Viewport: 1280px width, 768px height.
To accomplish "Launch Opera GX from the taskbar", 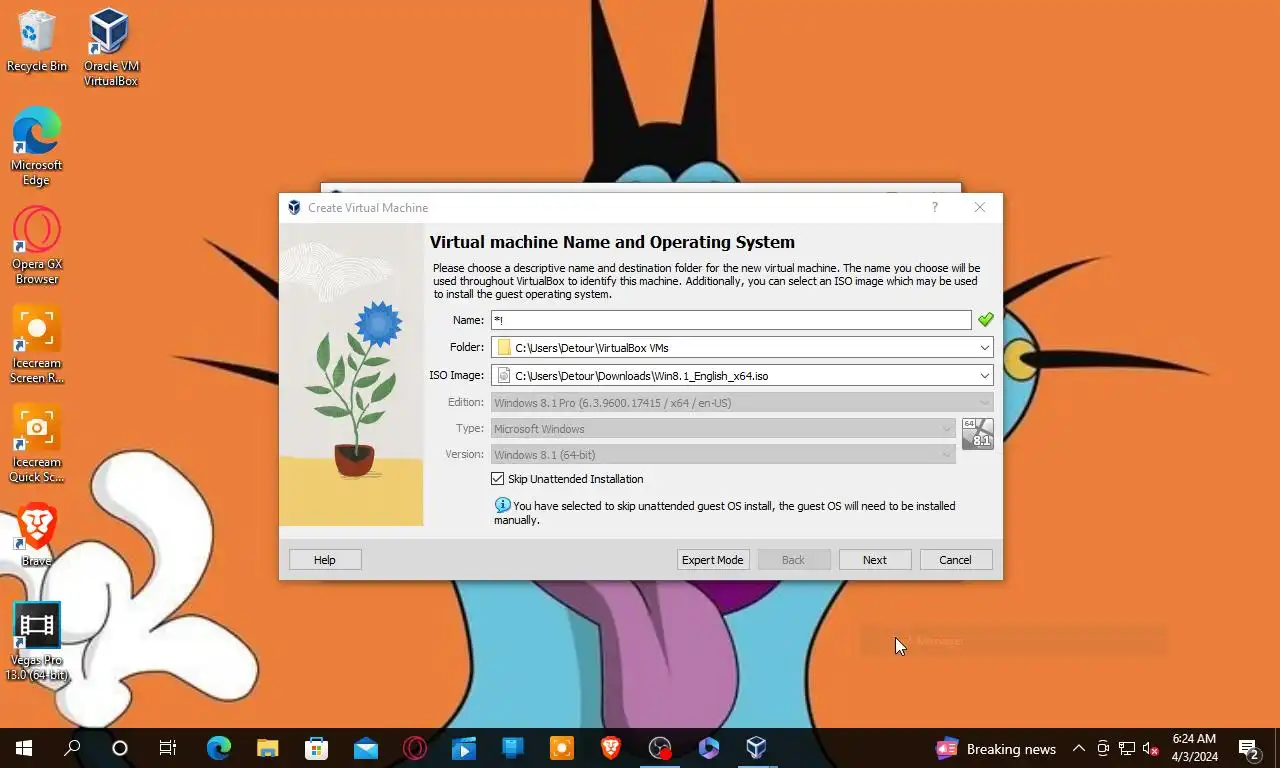I will pos(414,748).
